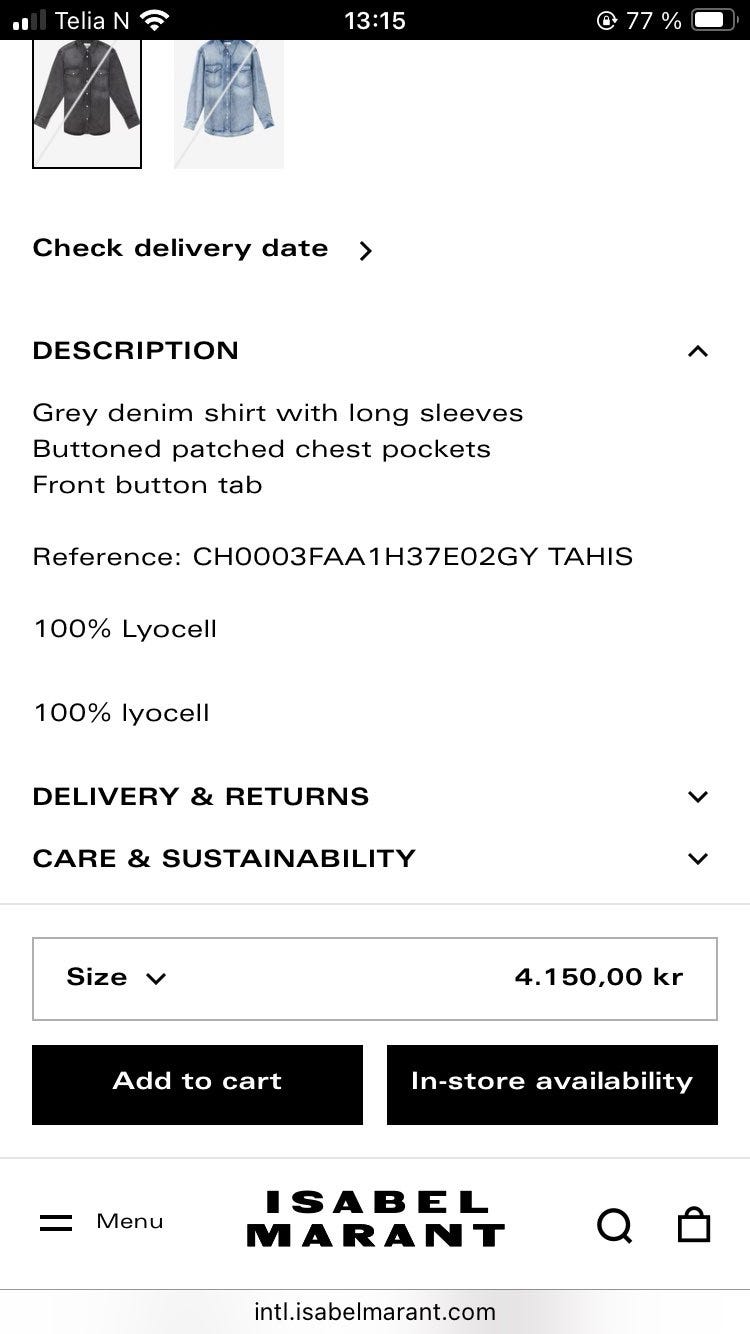750x1334 pixels.
Task: Open the search magnifier icon
Action: 614,1224
